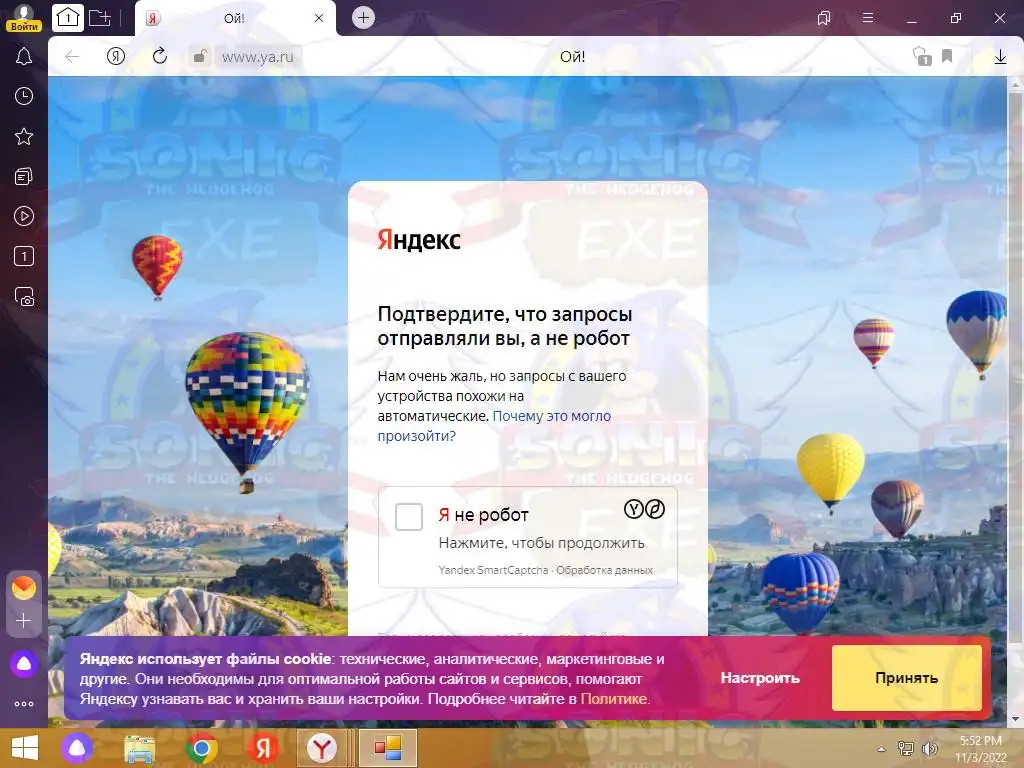Open Google Chrome from taskbar
Viewport: 1024px width, 768px height.
pyautogui.click(x=201, y=748)
